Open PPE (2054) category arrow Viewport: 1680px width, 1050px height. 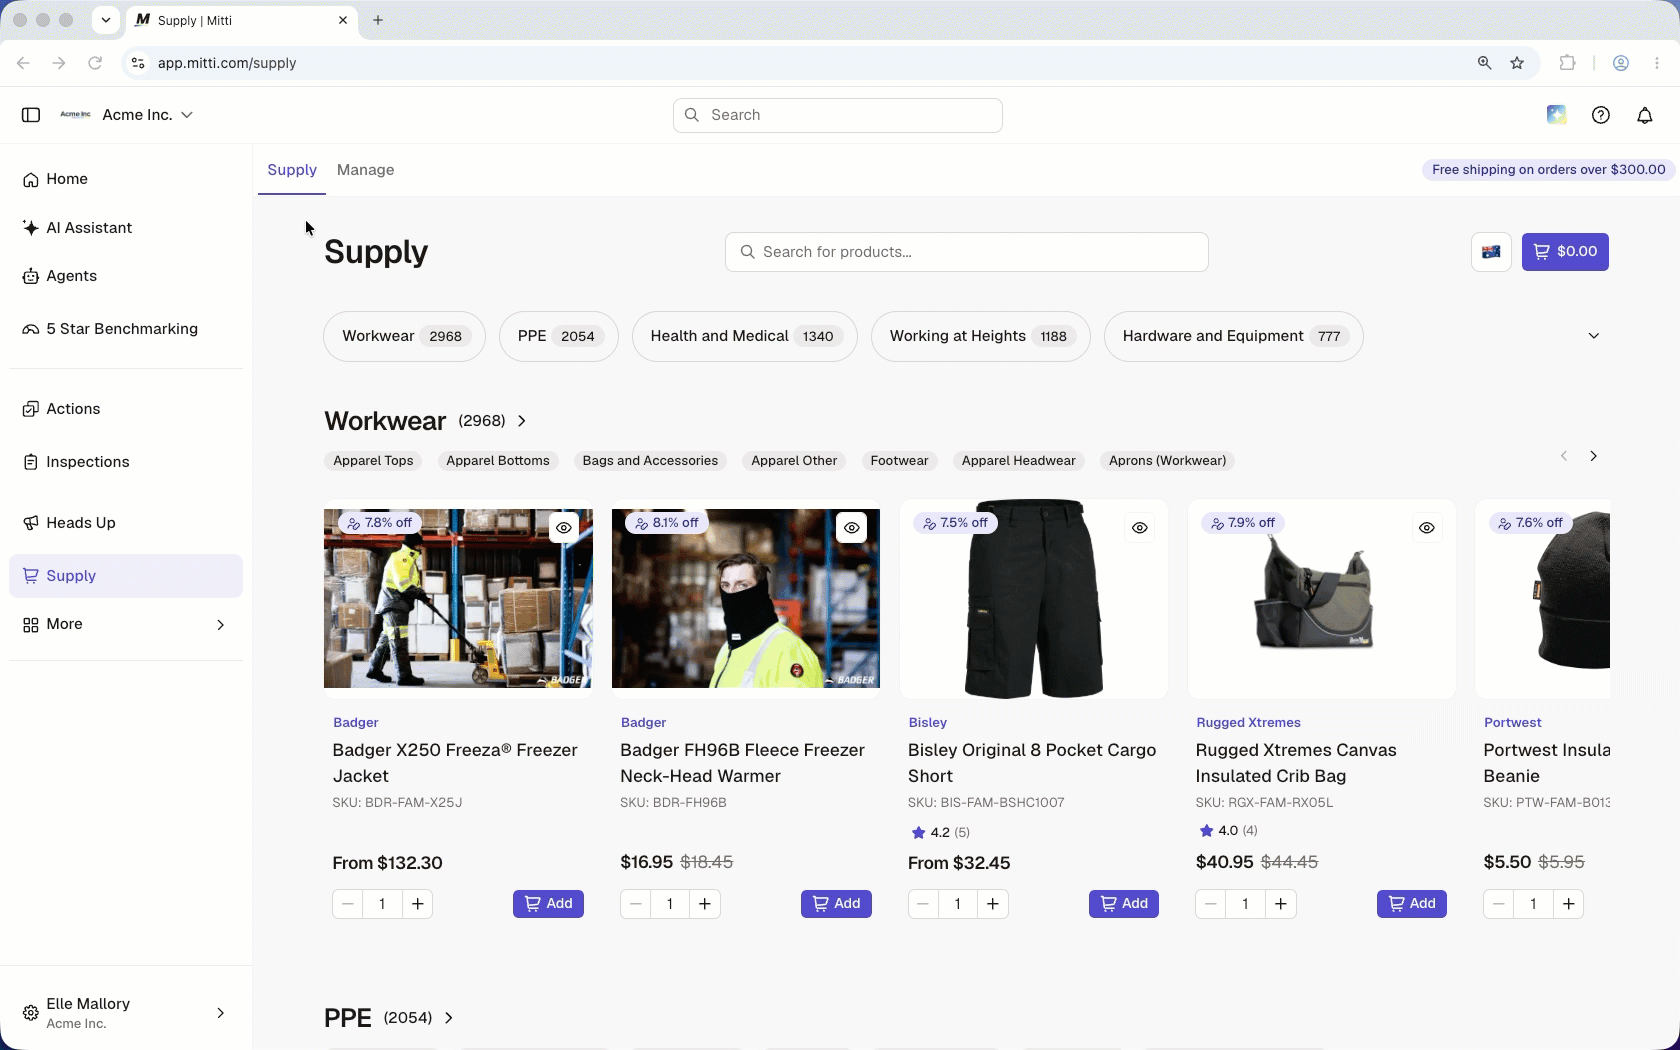coord(449,1018)
